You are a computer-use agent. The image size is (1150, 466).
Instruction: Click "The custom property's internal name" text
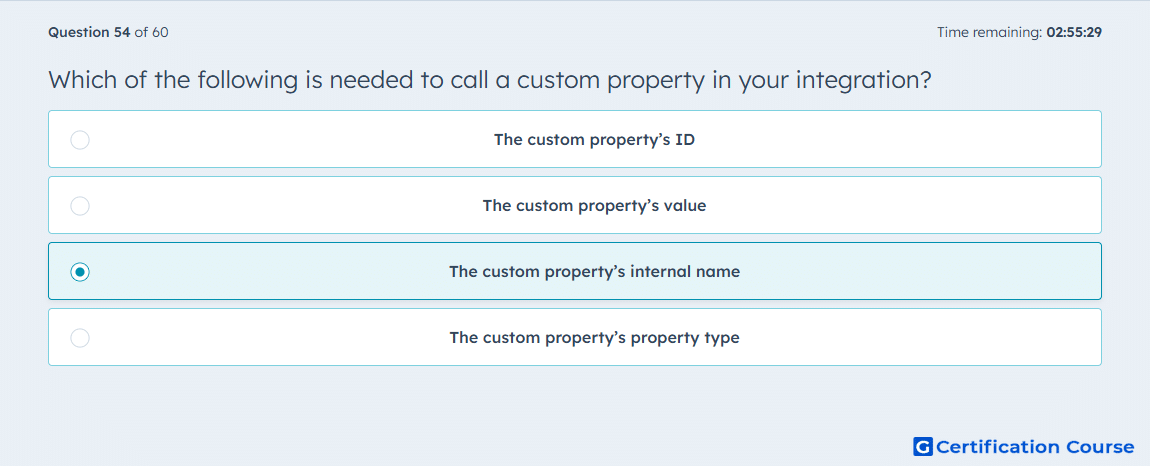[x=594, y=272]
